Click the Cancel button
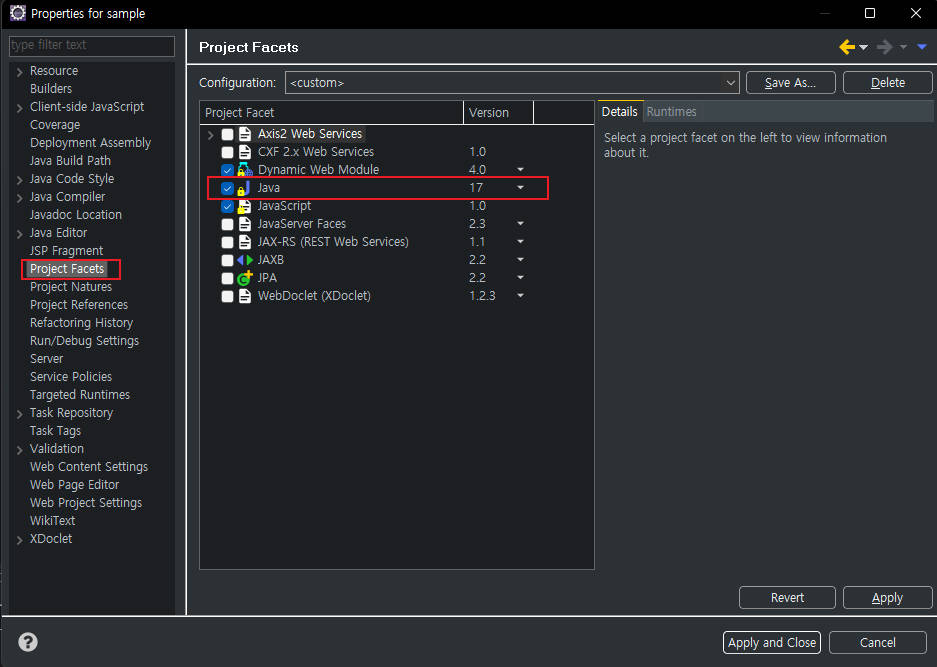Viewport: 937px width, 667px height. [x=877, y=642]
